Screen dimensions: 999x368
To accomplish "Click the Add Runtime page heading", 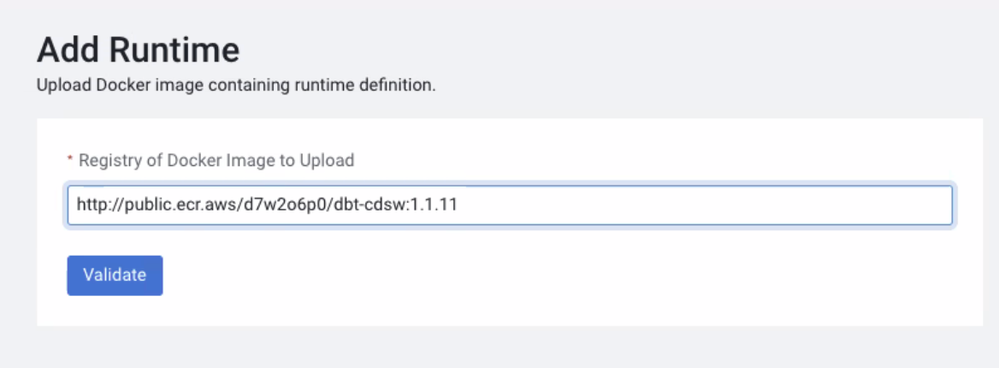I will tap(138, 50).
